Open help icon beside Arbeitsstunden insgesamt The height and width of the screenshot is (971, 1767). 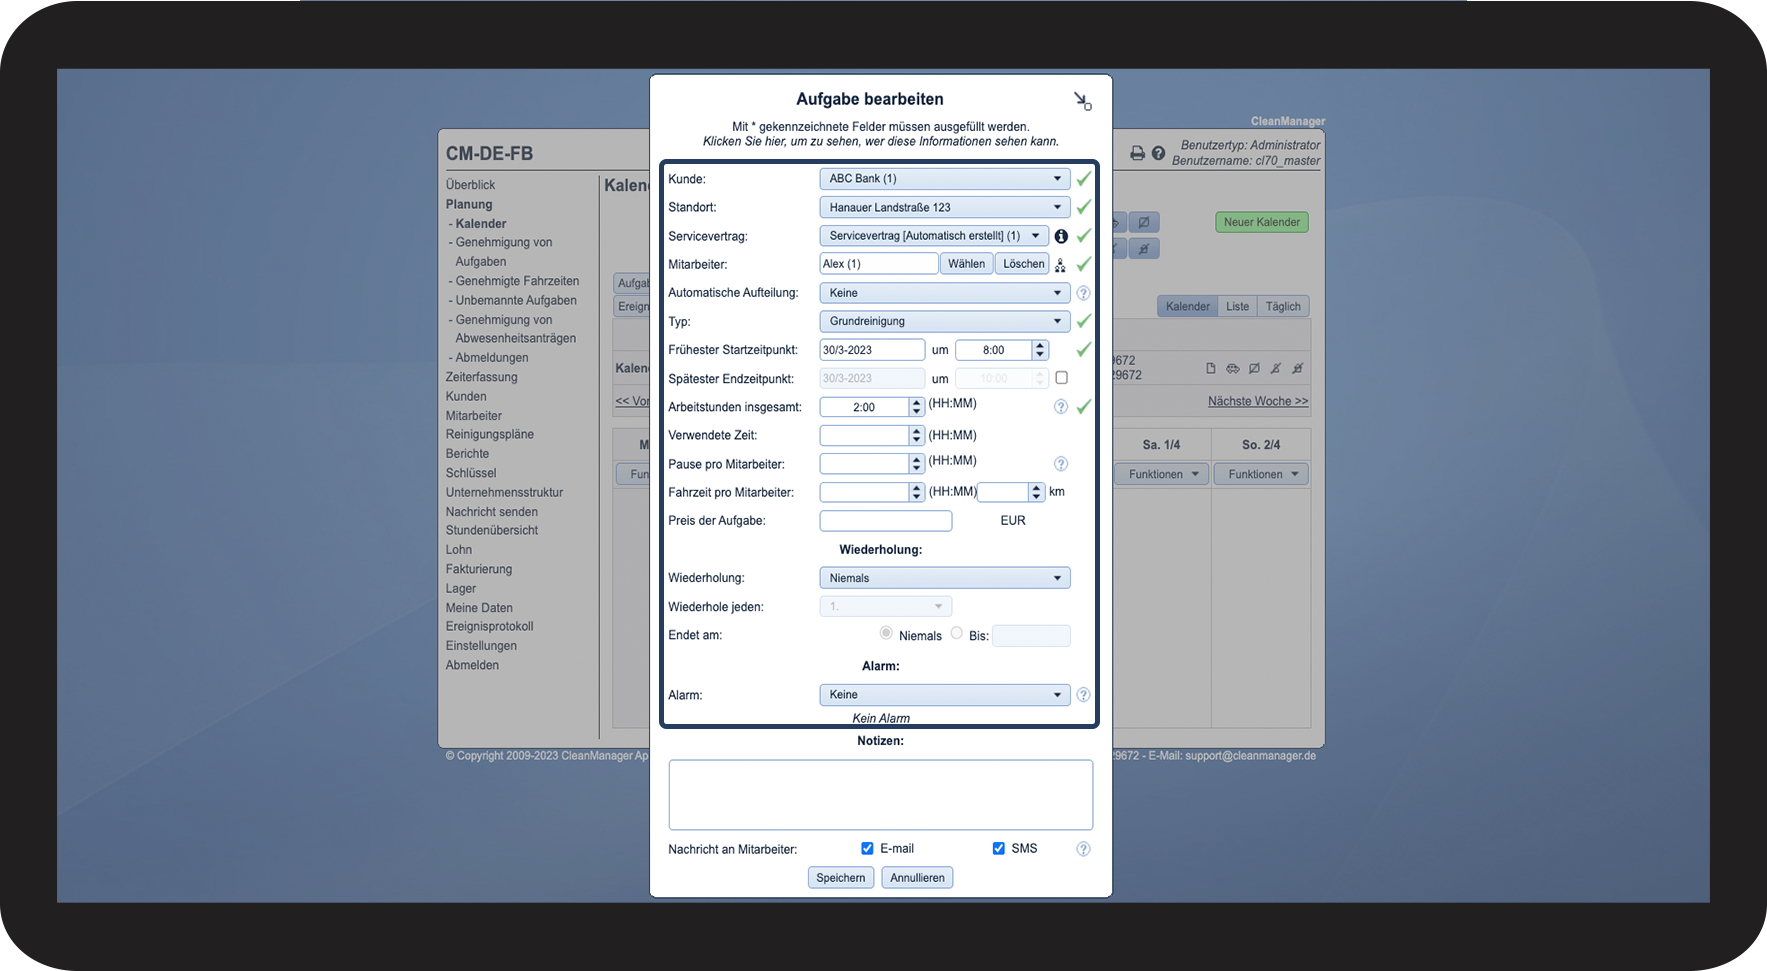(1061, 407)
